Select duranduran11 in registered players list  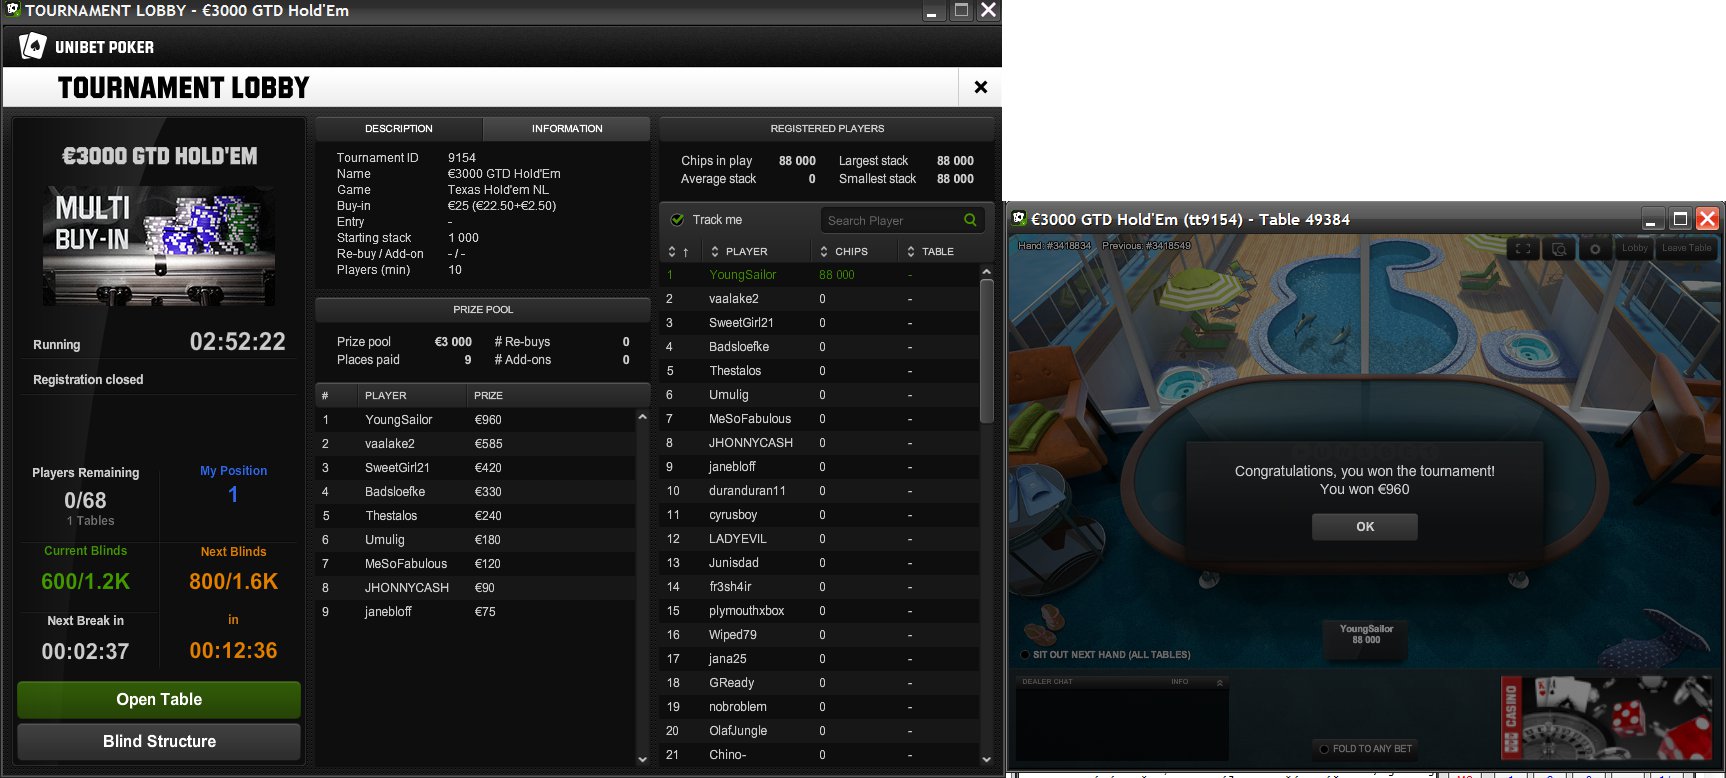[820, 491]
